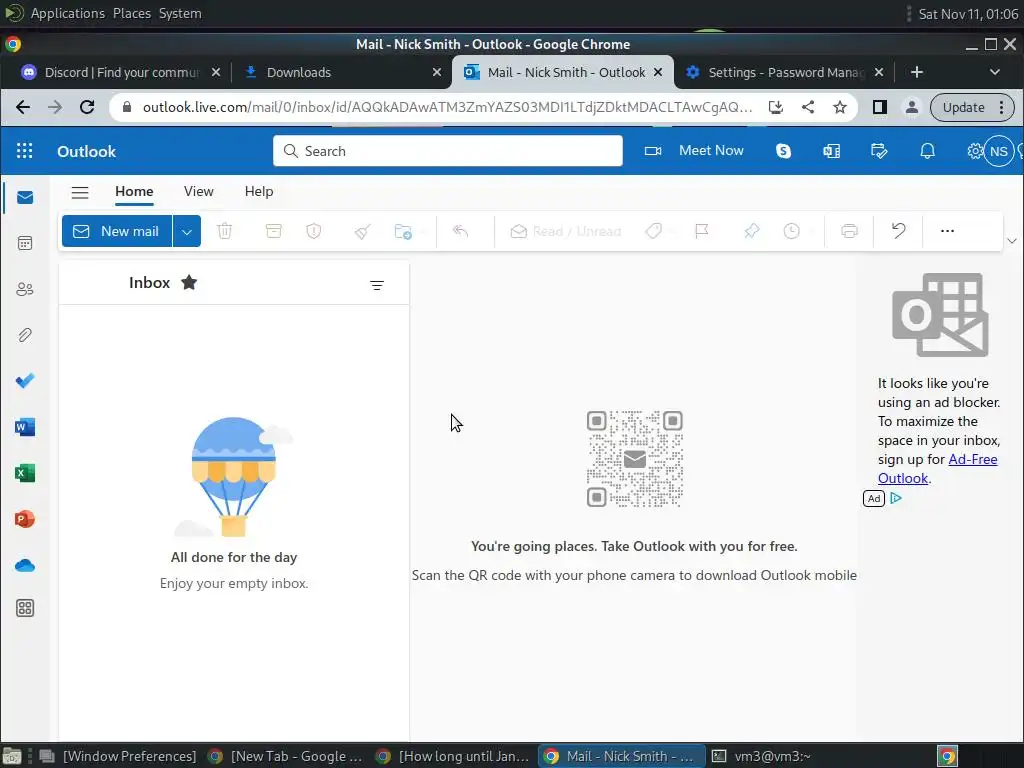Open the To Do checkmark app
The image size is (1024, 768).
25,381
